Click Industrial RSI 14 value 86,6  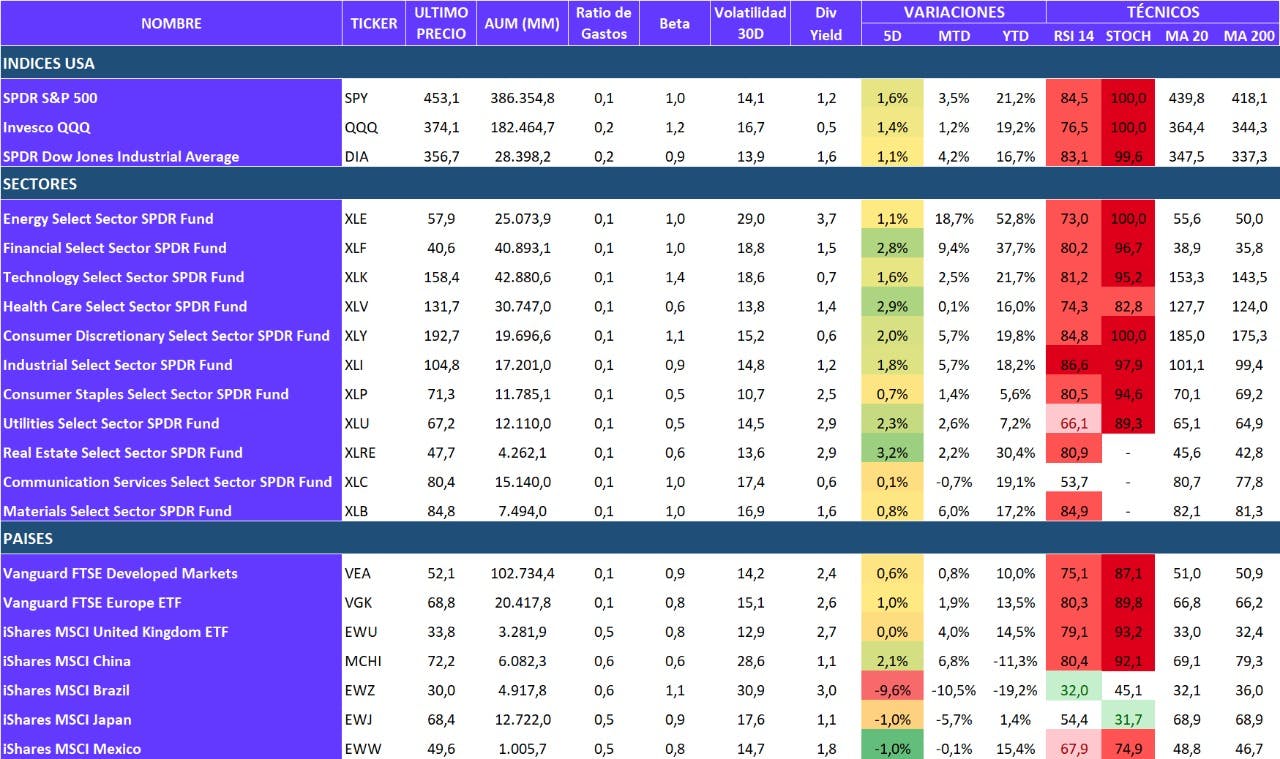click(x=1074, y=364)
